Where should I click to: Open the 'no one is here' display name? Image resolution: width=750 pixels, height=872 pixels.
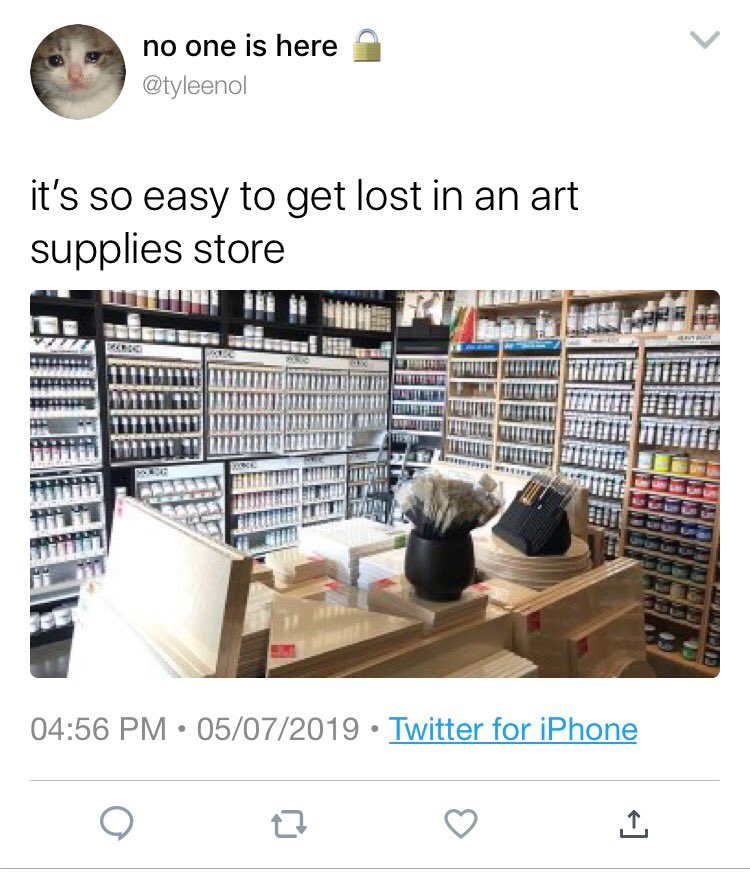[240, 46]
